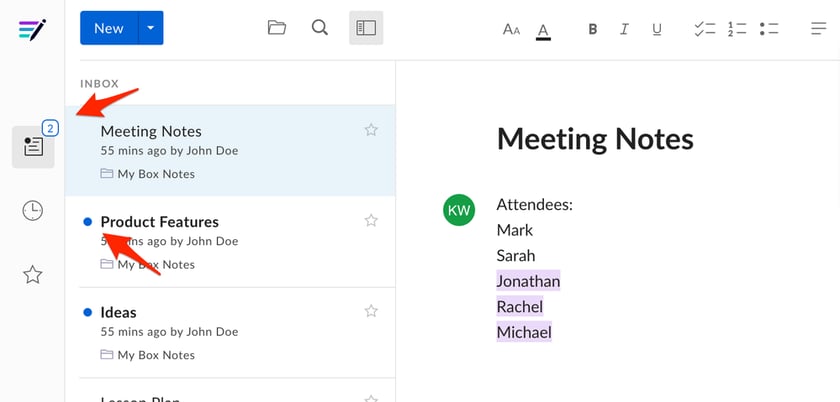Open the Recents clock sidebar icon
The height and width of the screenshot is (402, 840).
33,211
